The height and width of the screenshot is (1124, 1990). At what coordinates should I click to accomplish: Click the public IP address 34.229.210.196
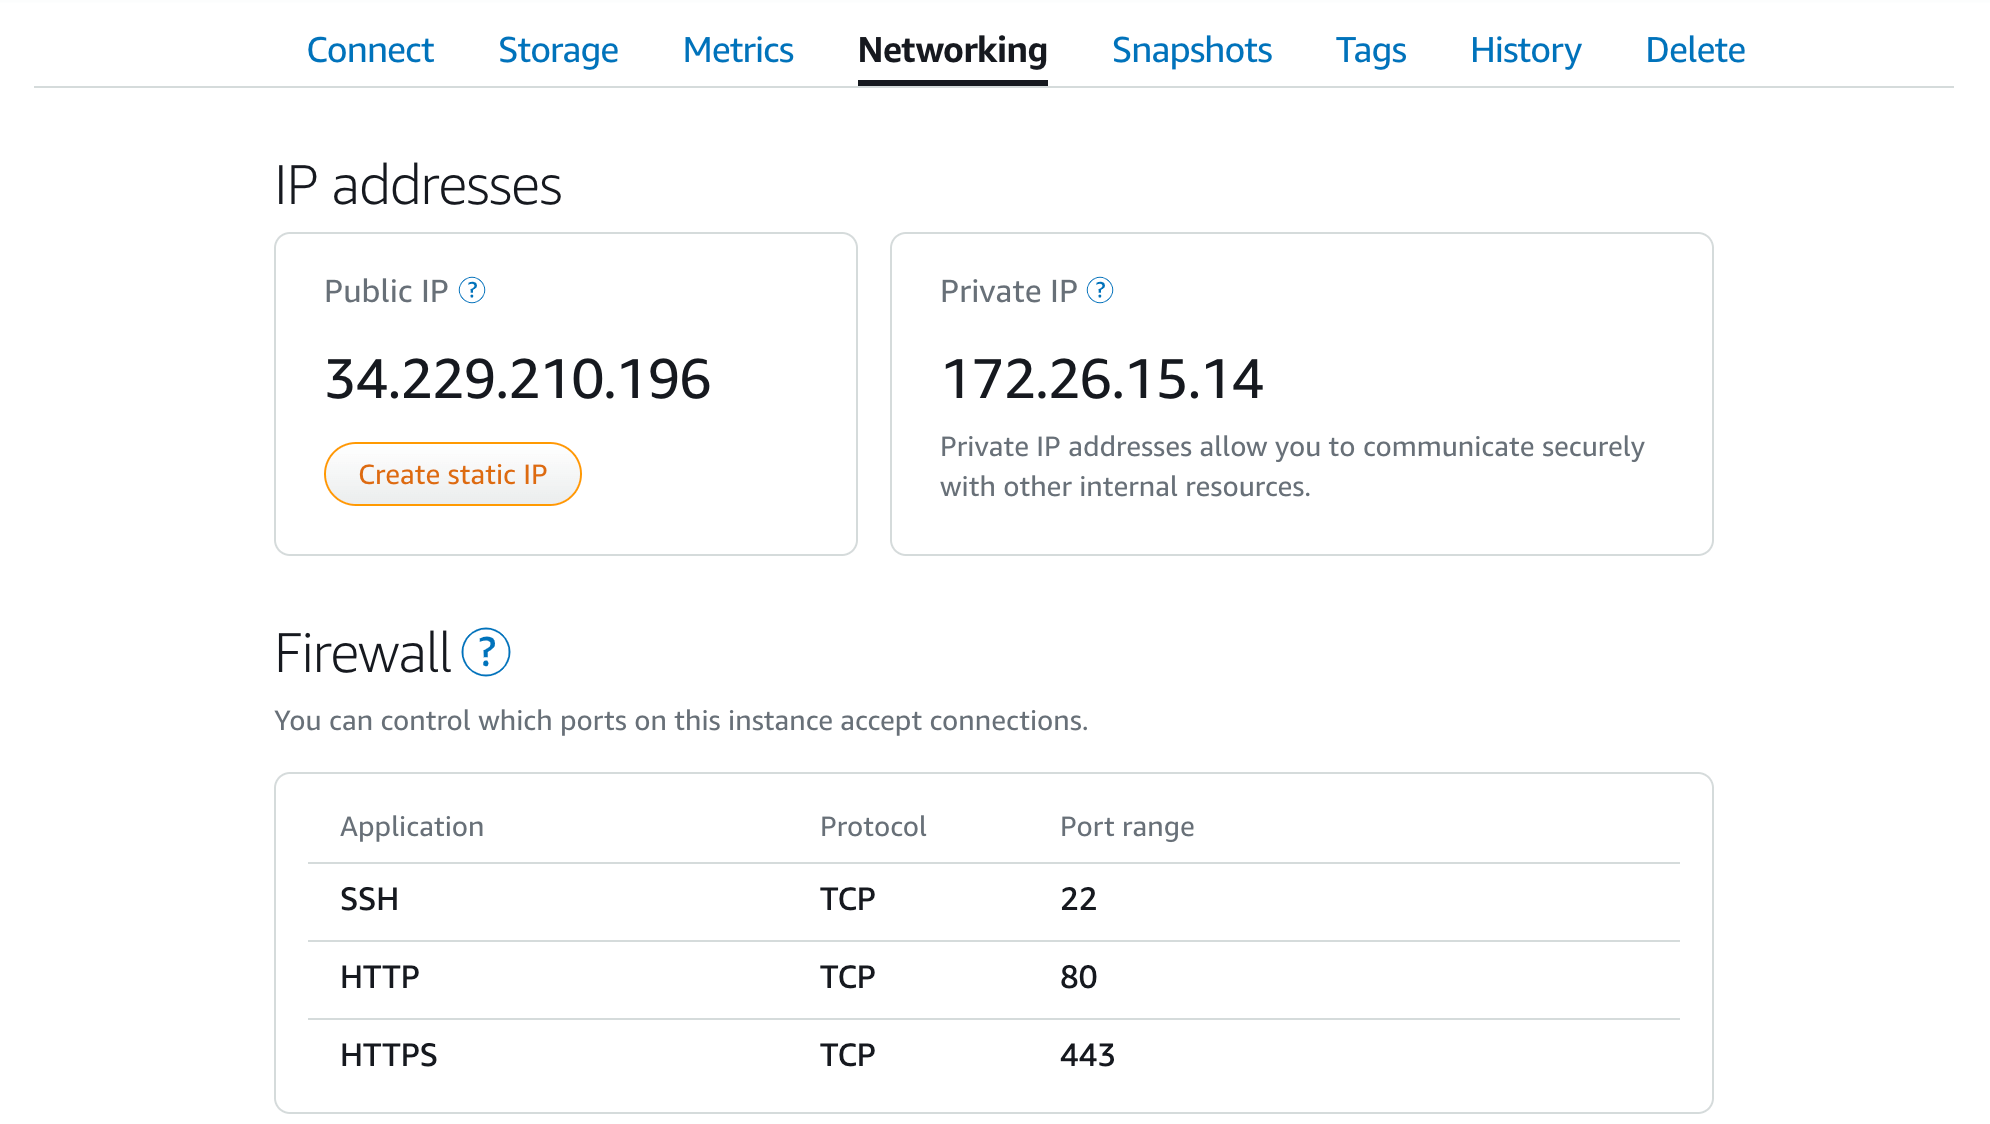point(518,379)
